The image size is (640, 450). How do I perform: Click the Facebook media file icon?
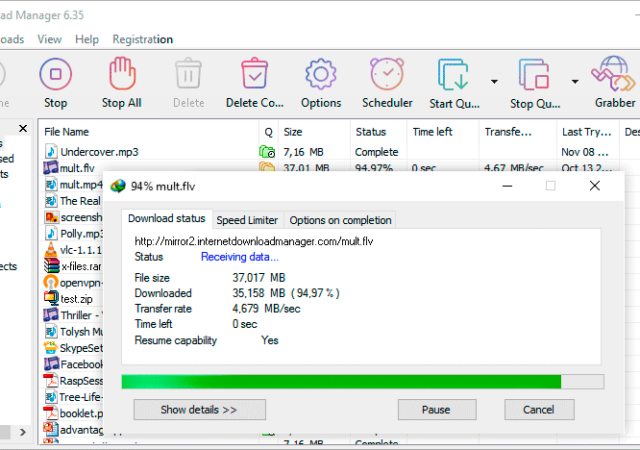click(51, 363)
